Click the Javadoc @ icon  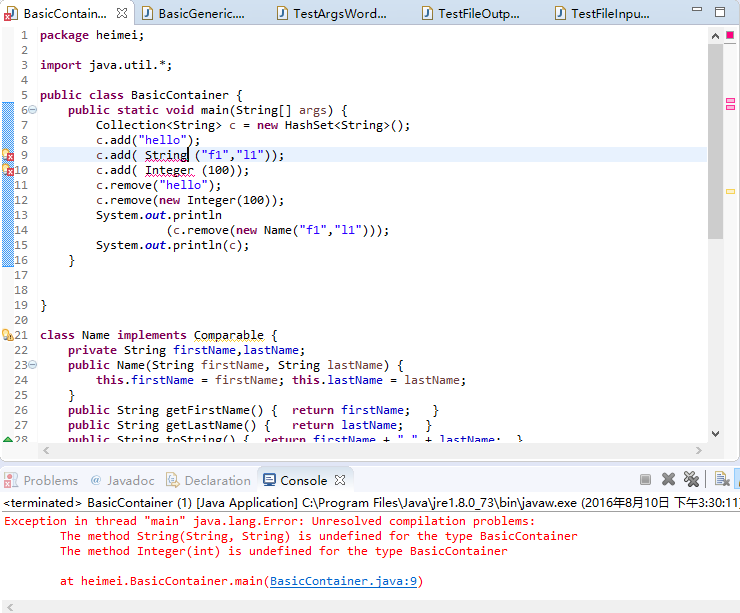pyautogui.click(x=96, y=480)
